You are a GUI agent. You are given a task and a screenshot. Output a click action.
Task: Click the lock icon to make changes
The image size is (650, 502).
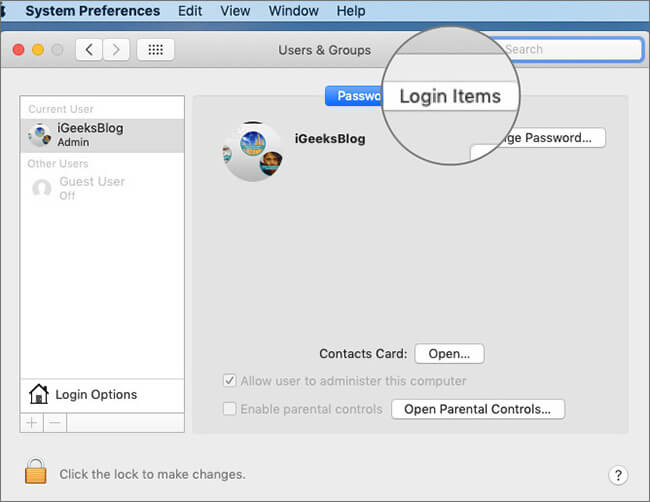click(x=35, y=472)
